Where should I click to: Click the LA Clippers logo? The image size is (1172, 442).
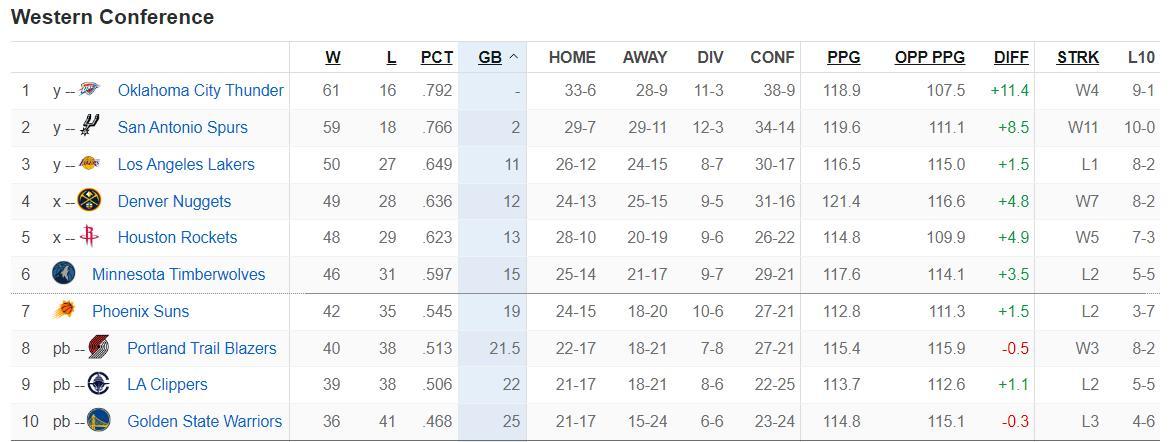(98, 384)
